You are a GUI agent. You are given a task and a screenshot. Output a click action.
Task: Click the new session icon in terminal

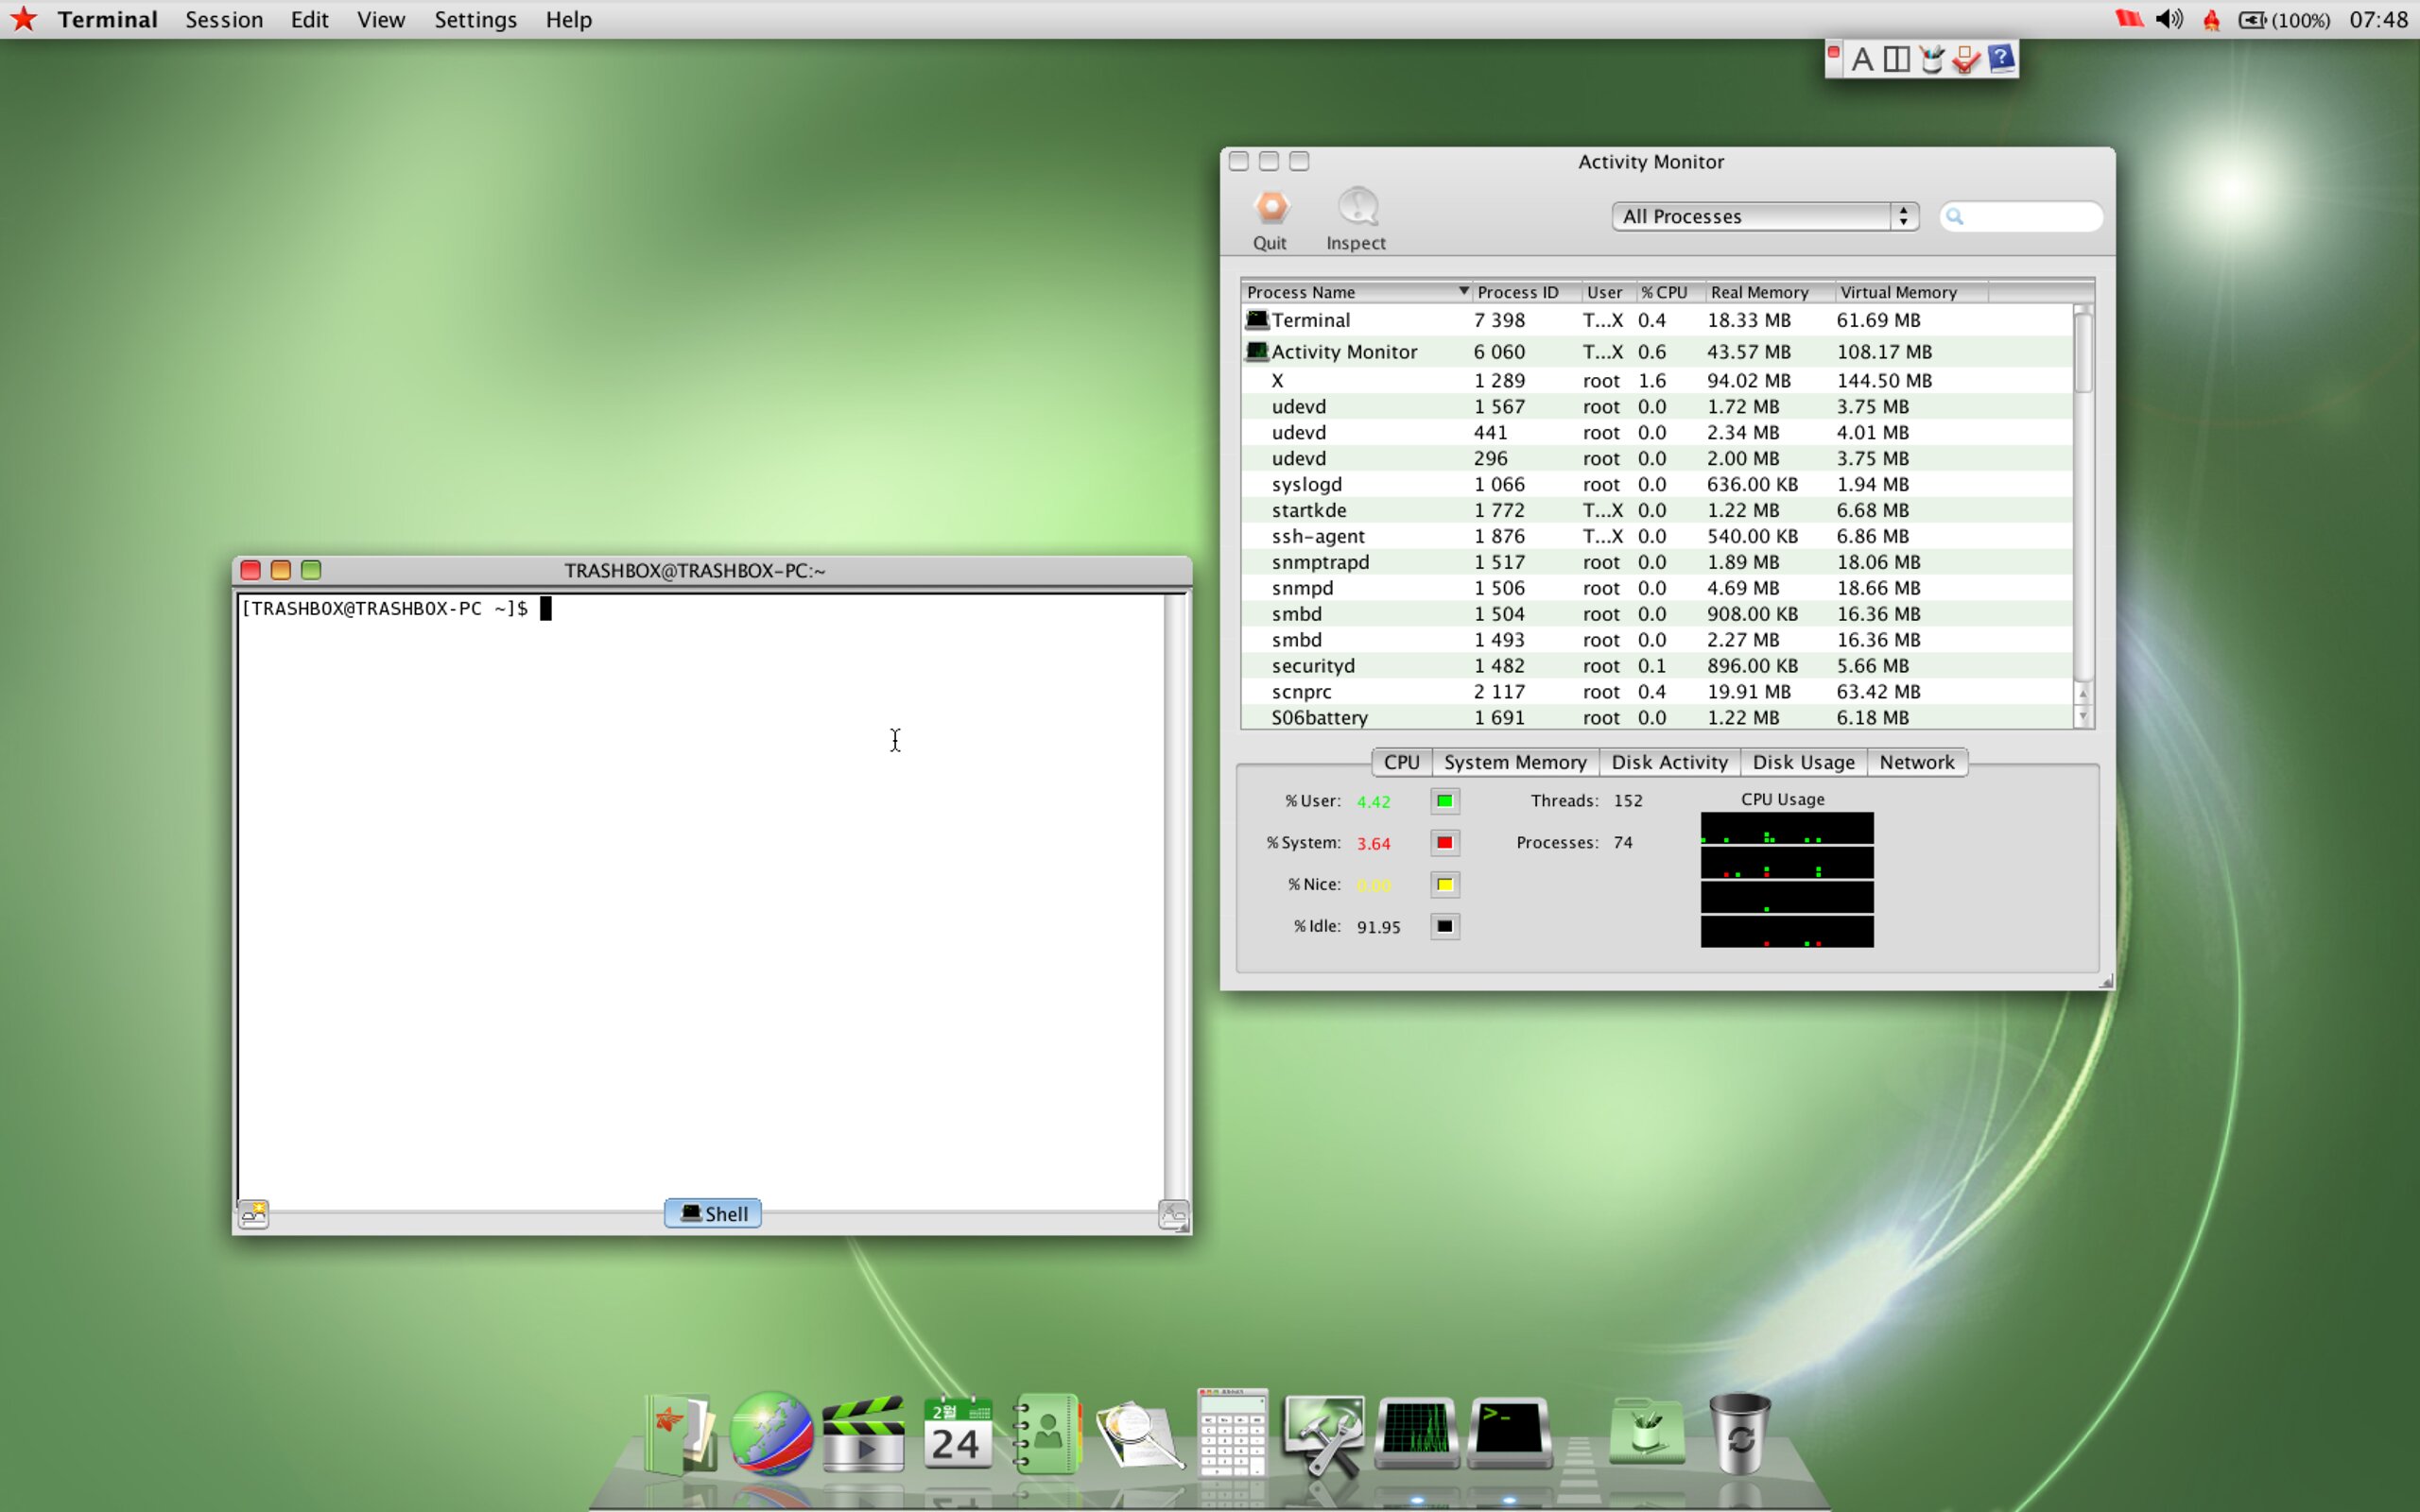point(253,1214)
